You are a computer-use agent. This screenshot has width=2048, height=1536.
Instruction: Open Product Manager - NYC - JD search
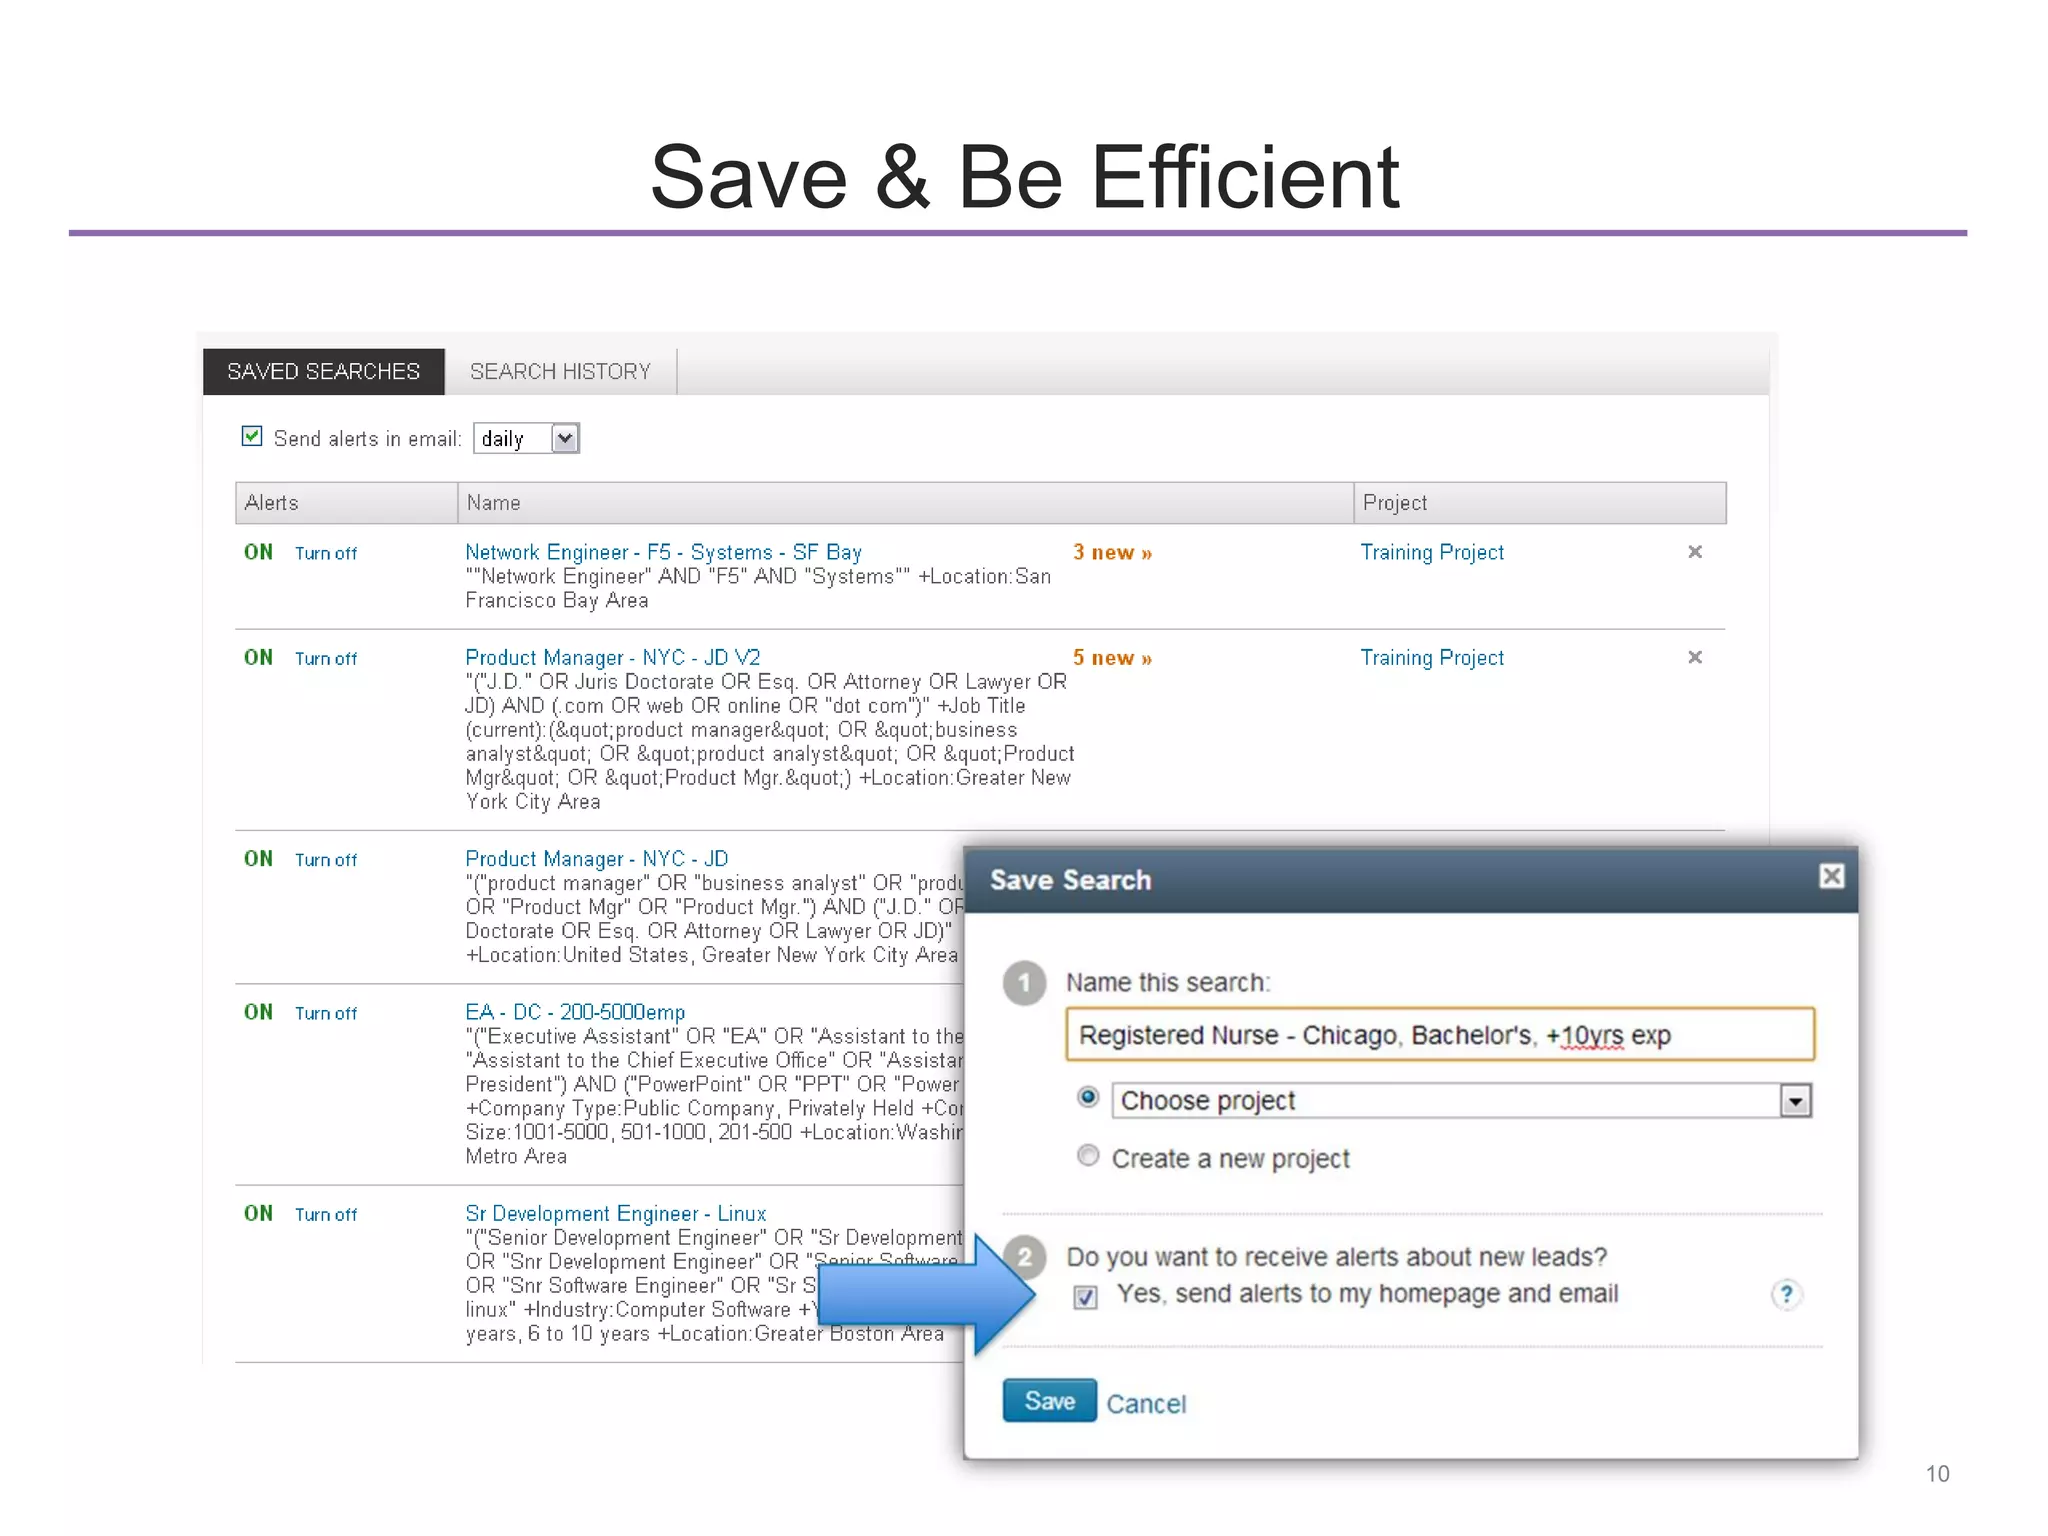(x=596, y=859)
